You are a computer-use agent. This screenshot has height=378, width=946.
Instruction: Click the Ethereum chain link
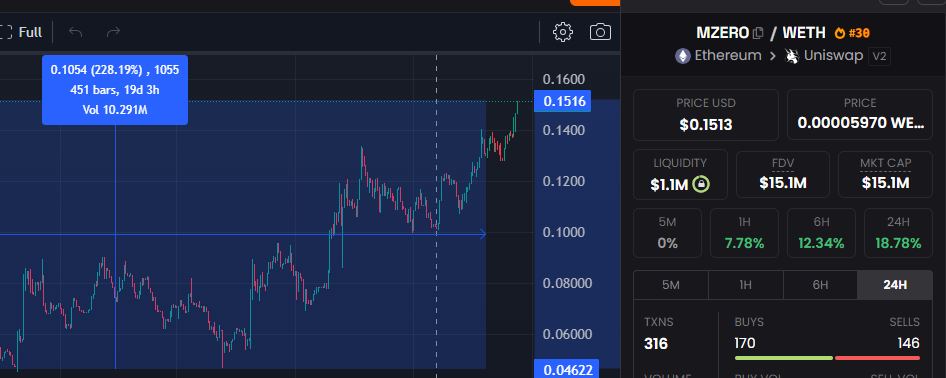pos(719,56)
